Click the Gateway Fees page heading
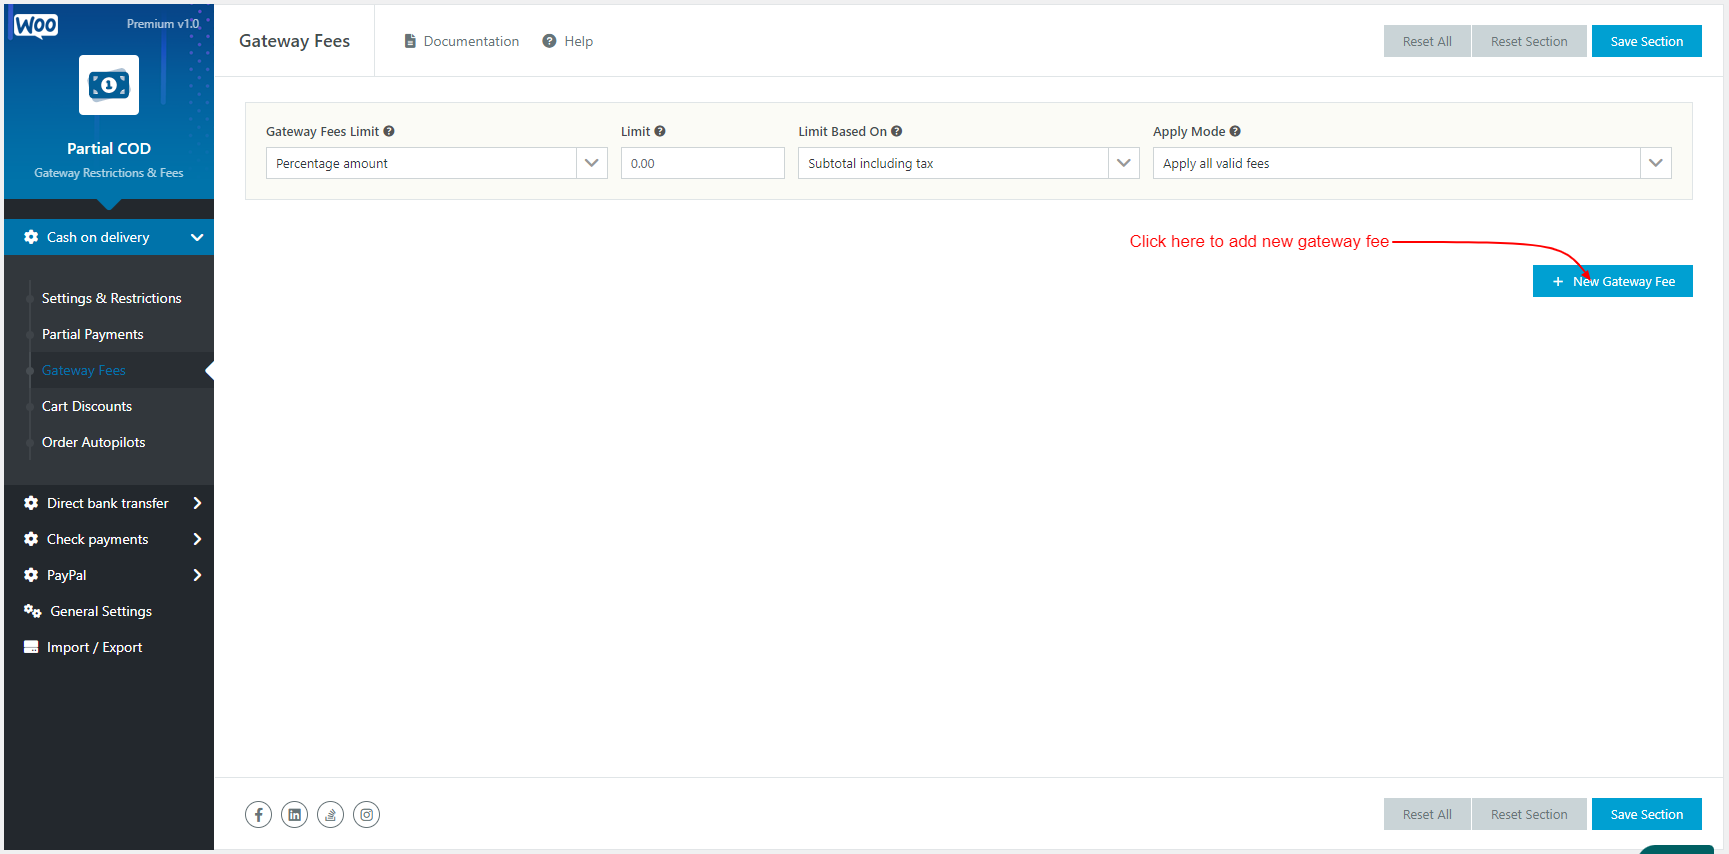1729x854 pixels. point(294,41)
